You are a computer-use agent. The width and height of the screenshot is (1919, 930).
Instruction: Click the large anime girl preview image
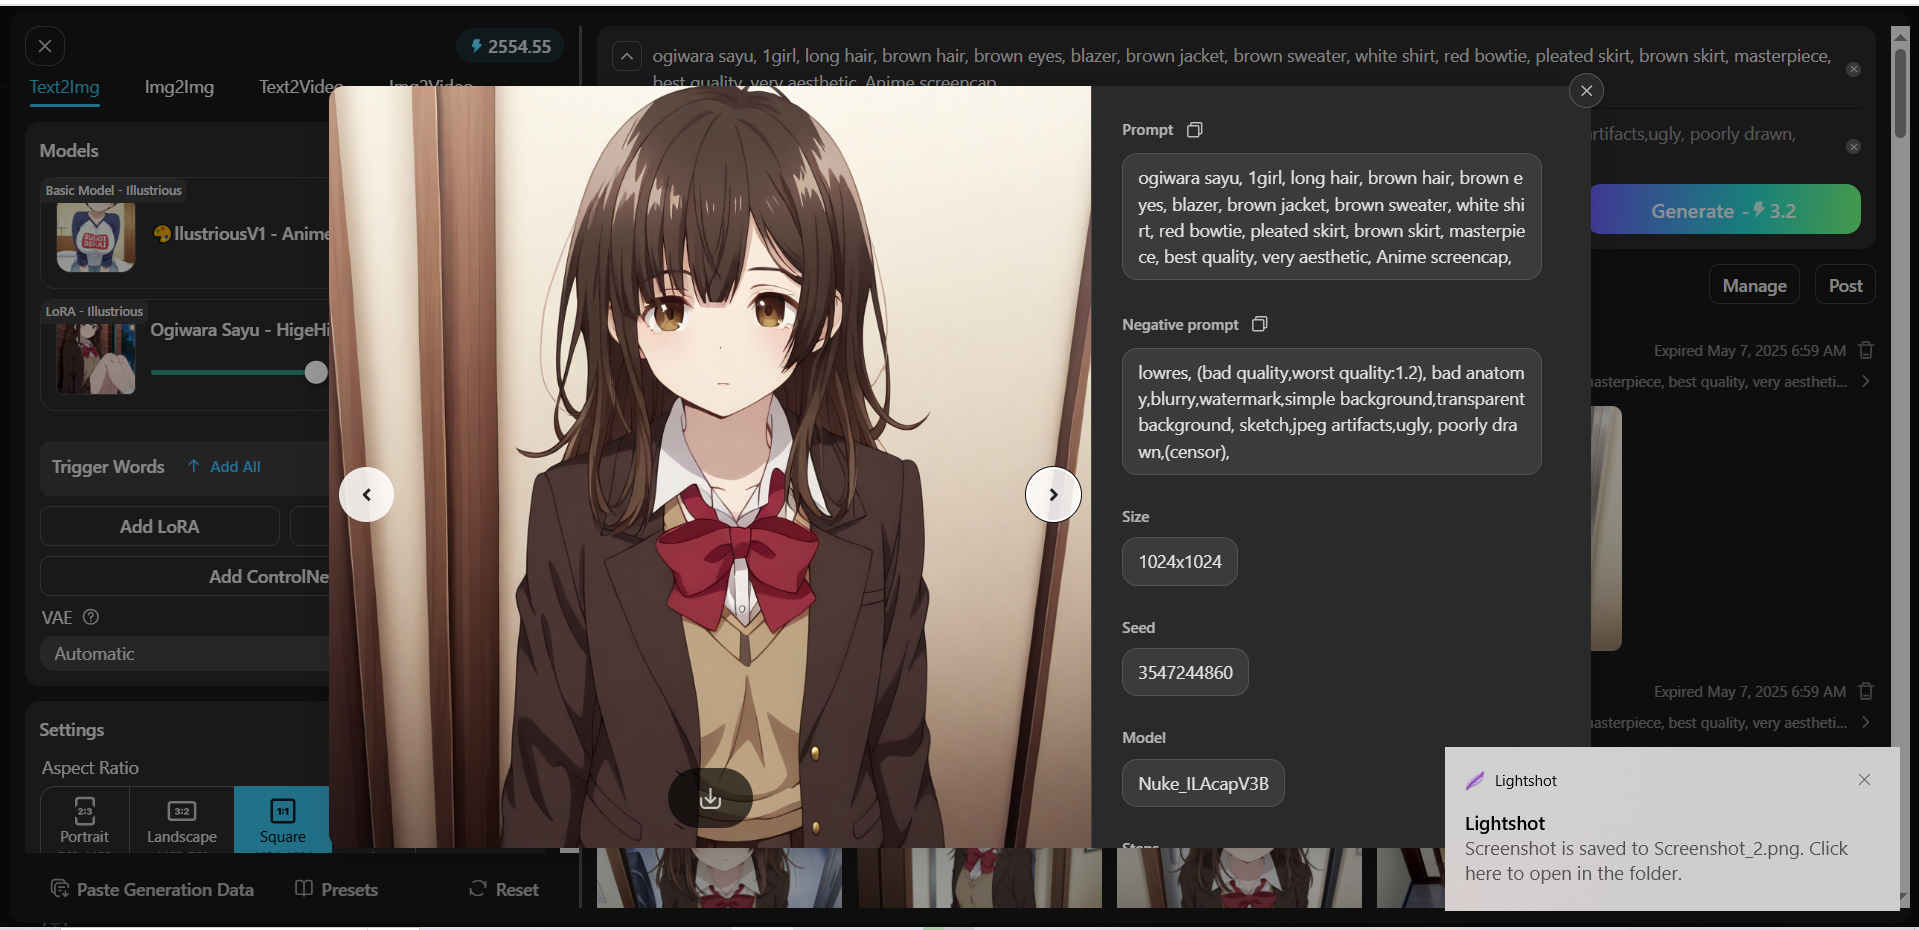pyautogui.click(x=710, y=466)
